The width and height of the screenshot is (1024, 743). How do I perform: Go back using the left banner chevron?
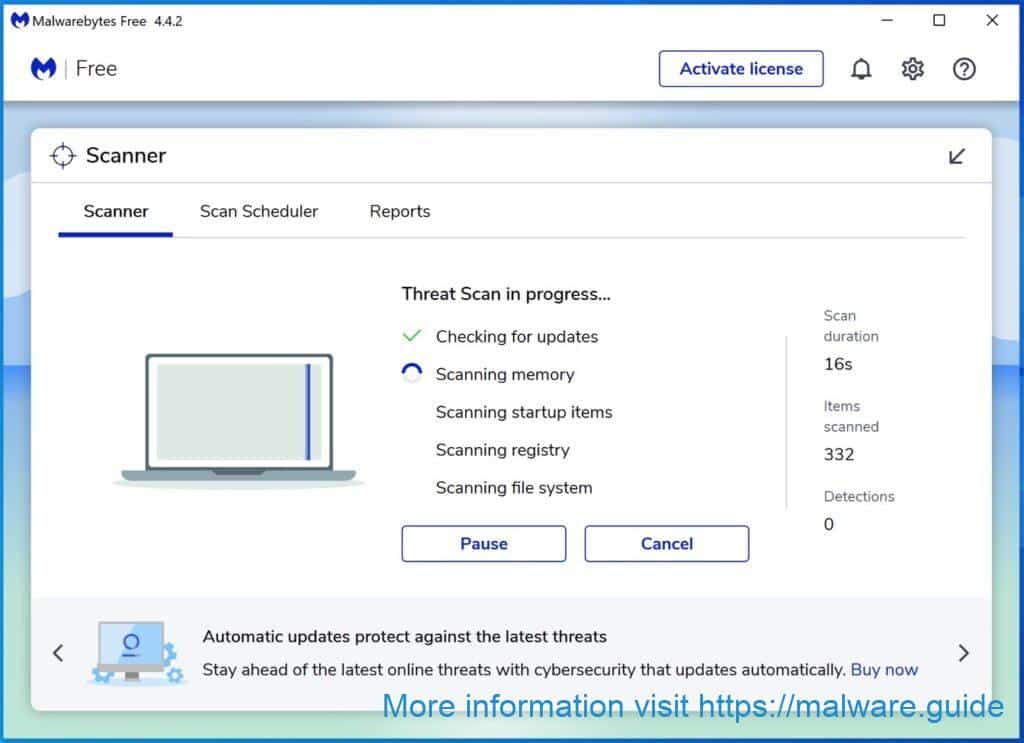[58, 653]
